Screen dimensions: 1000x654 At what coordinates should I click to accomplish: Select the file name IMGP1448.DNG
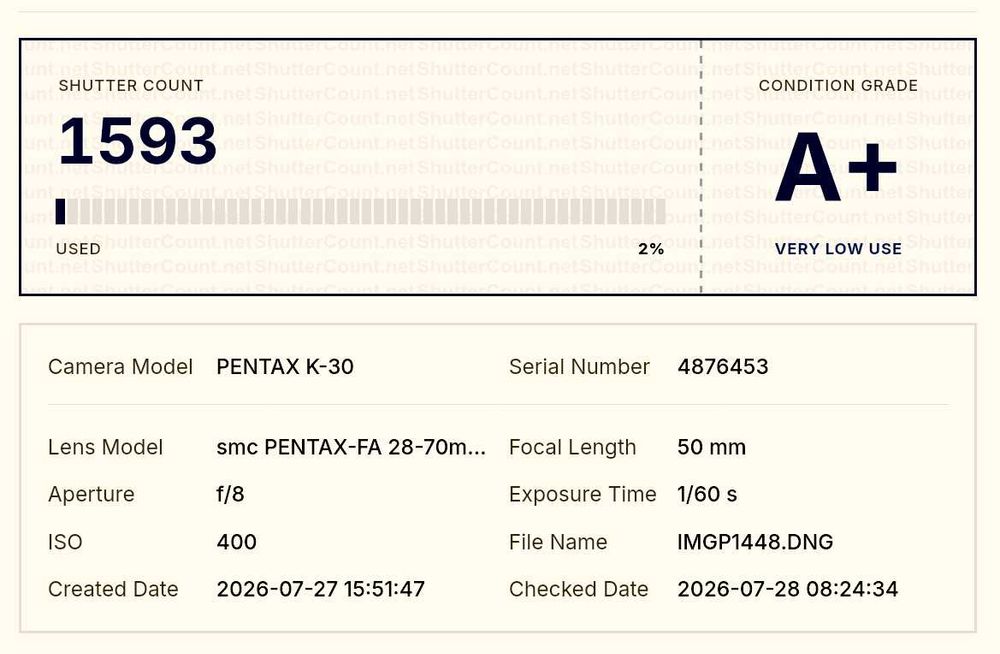[755, 542]
